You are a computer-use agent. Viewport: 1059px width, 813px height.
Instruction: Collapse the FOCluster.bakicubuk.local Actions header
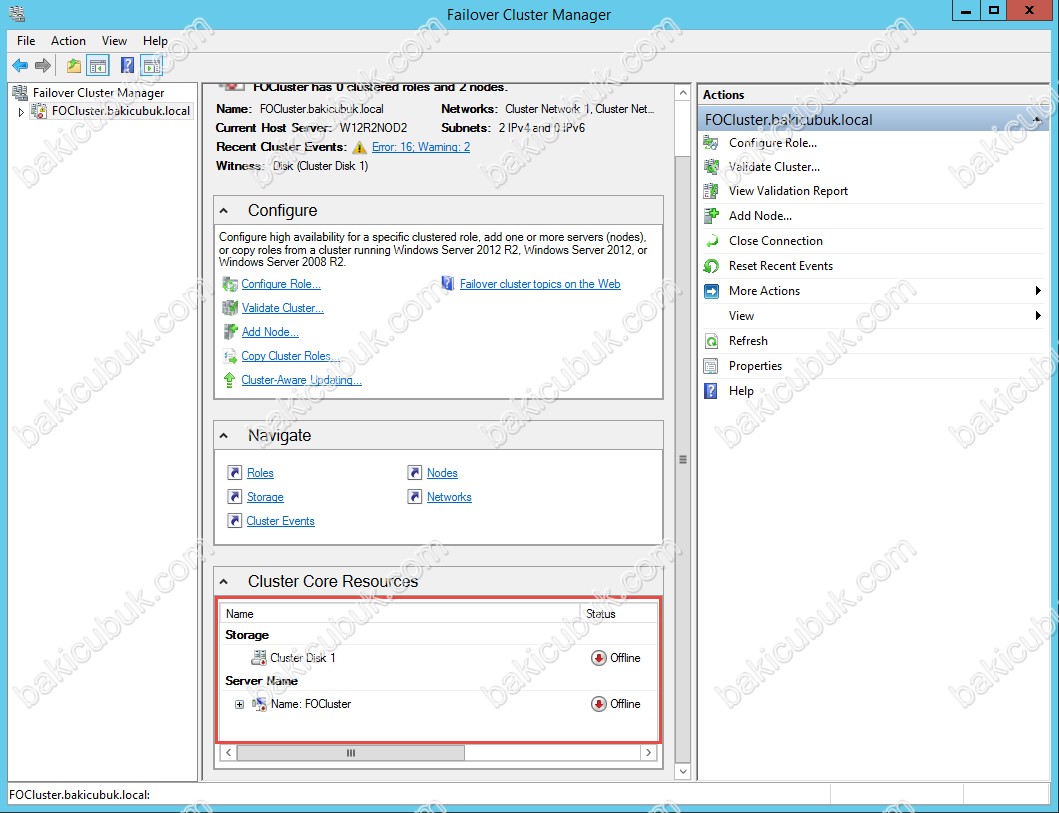(1037, 120)
